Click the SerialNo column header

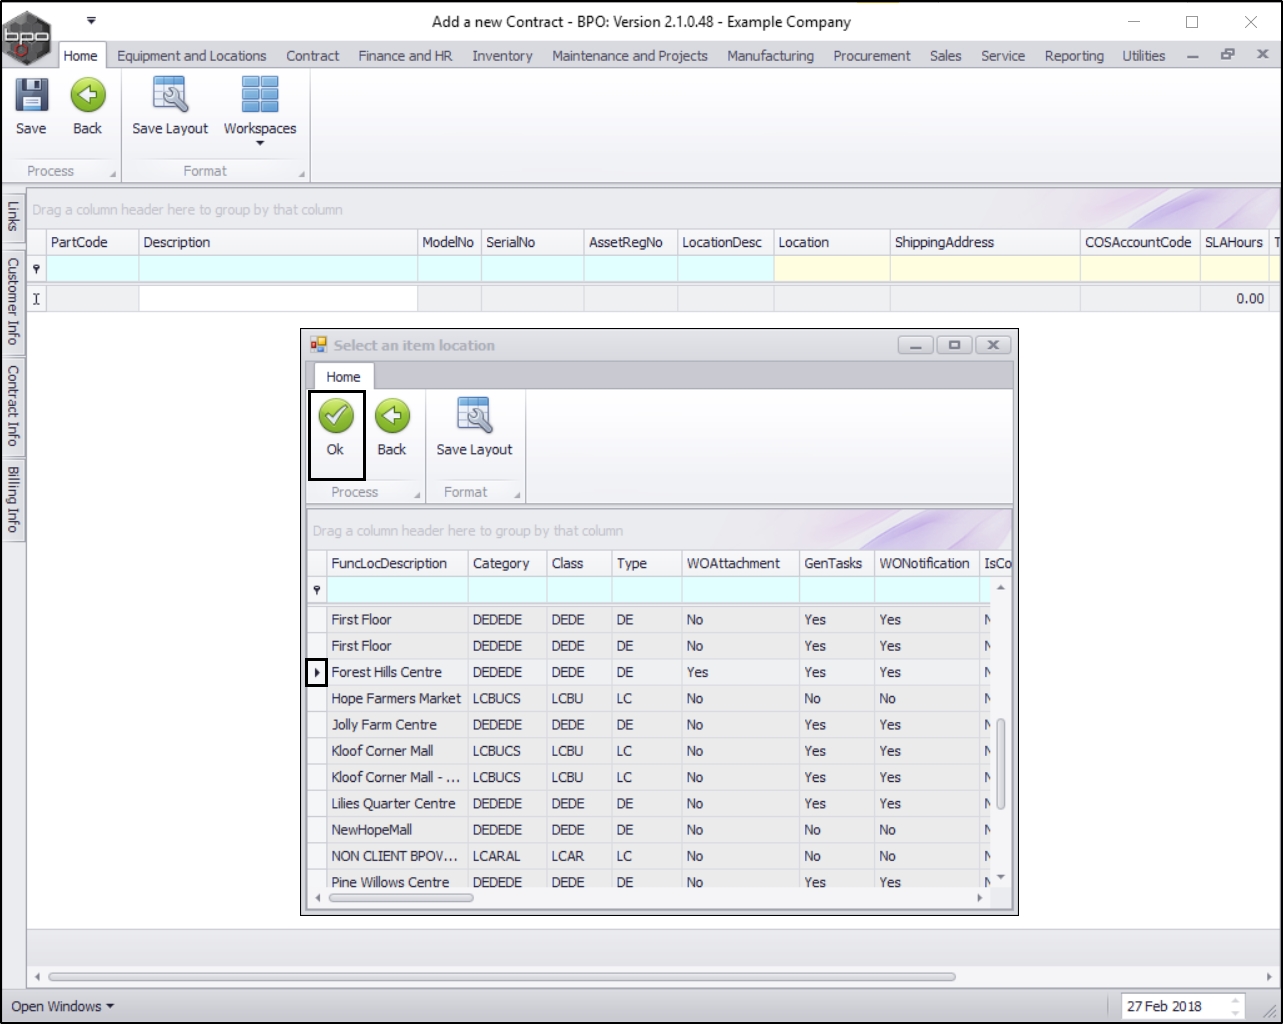(x=532, y=242)
